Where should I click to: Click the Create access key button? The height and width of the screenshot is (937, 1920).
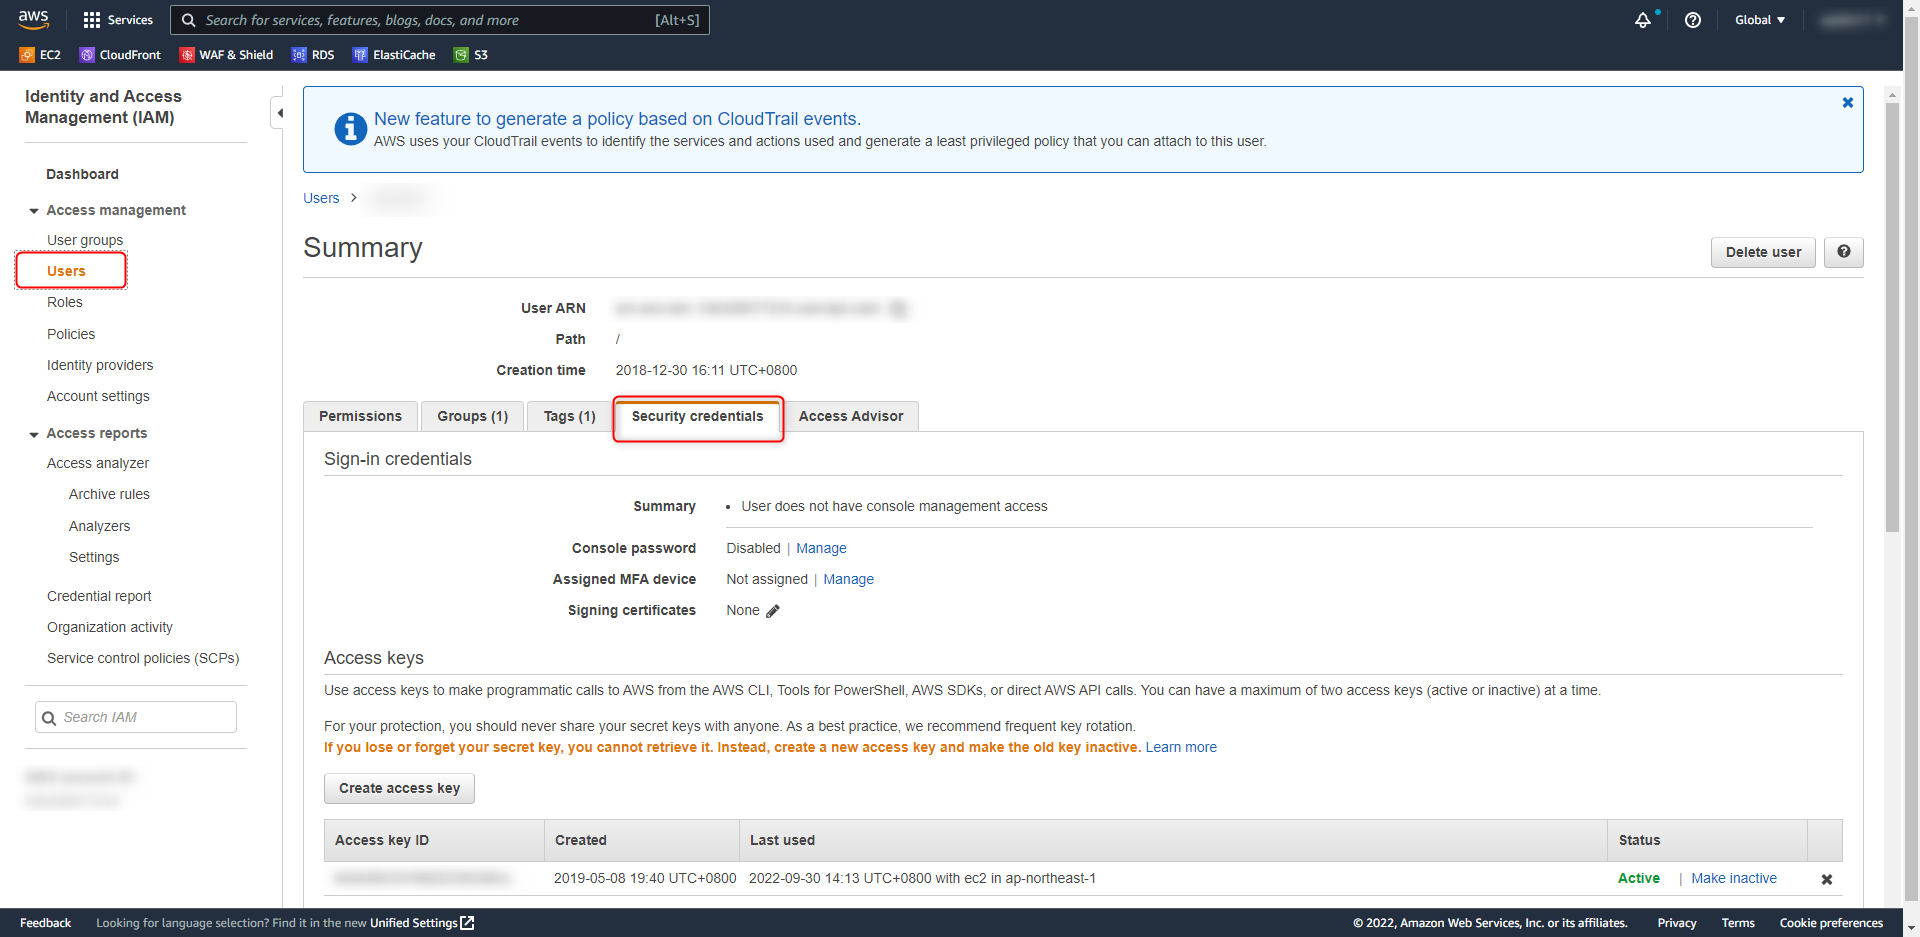click(x=399, y=788)
